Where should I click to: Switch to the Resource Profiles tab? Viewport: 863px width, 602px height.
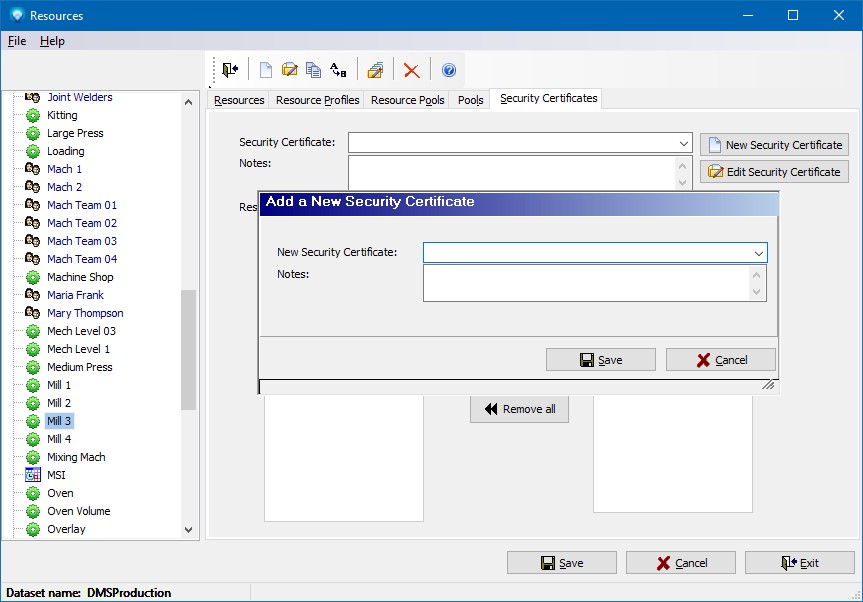point(317,100)
